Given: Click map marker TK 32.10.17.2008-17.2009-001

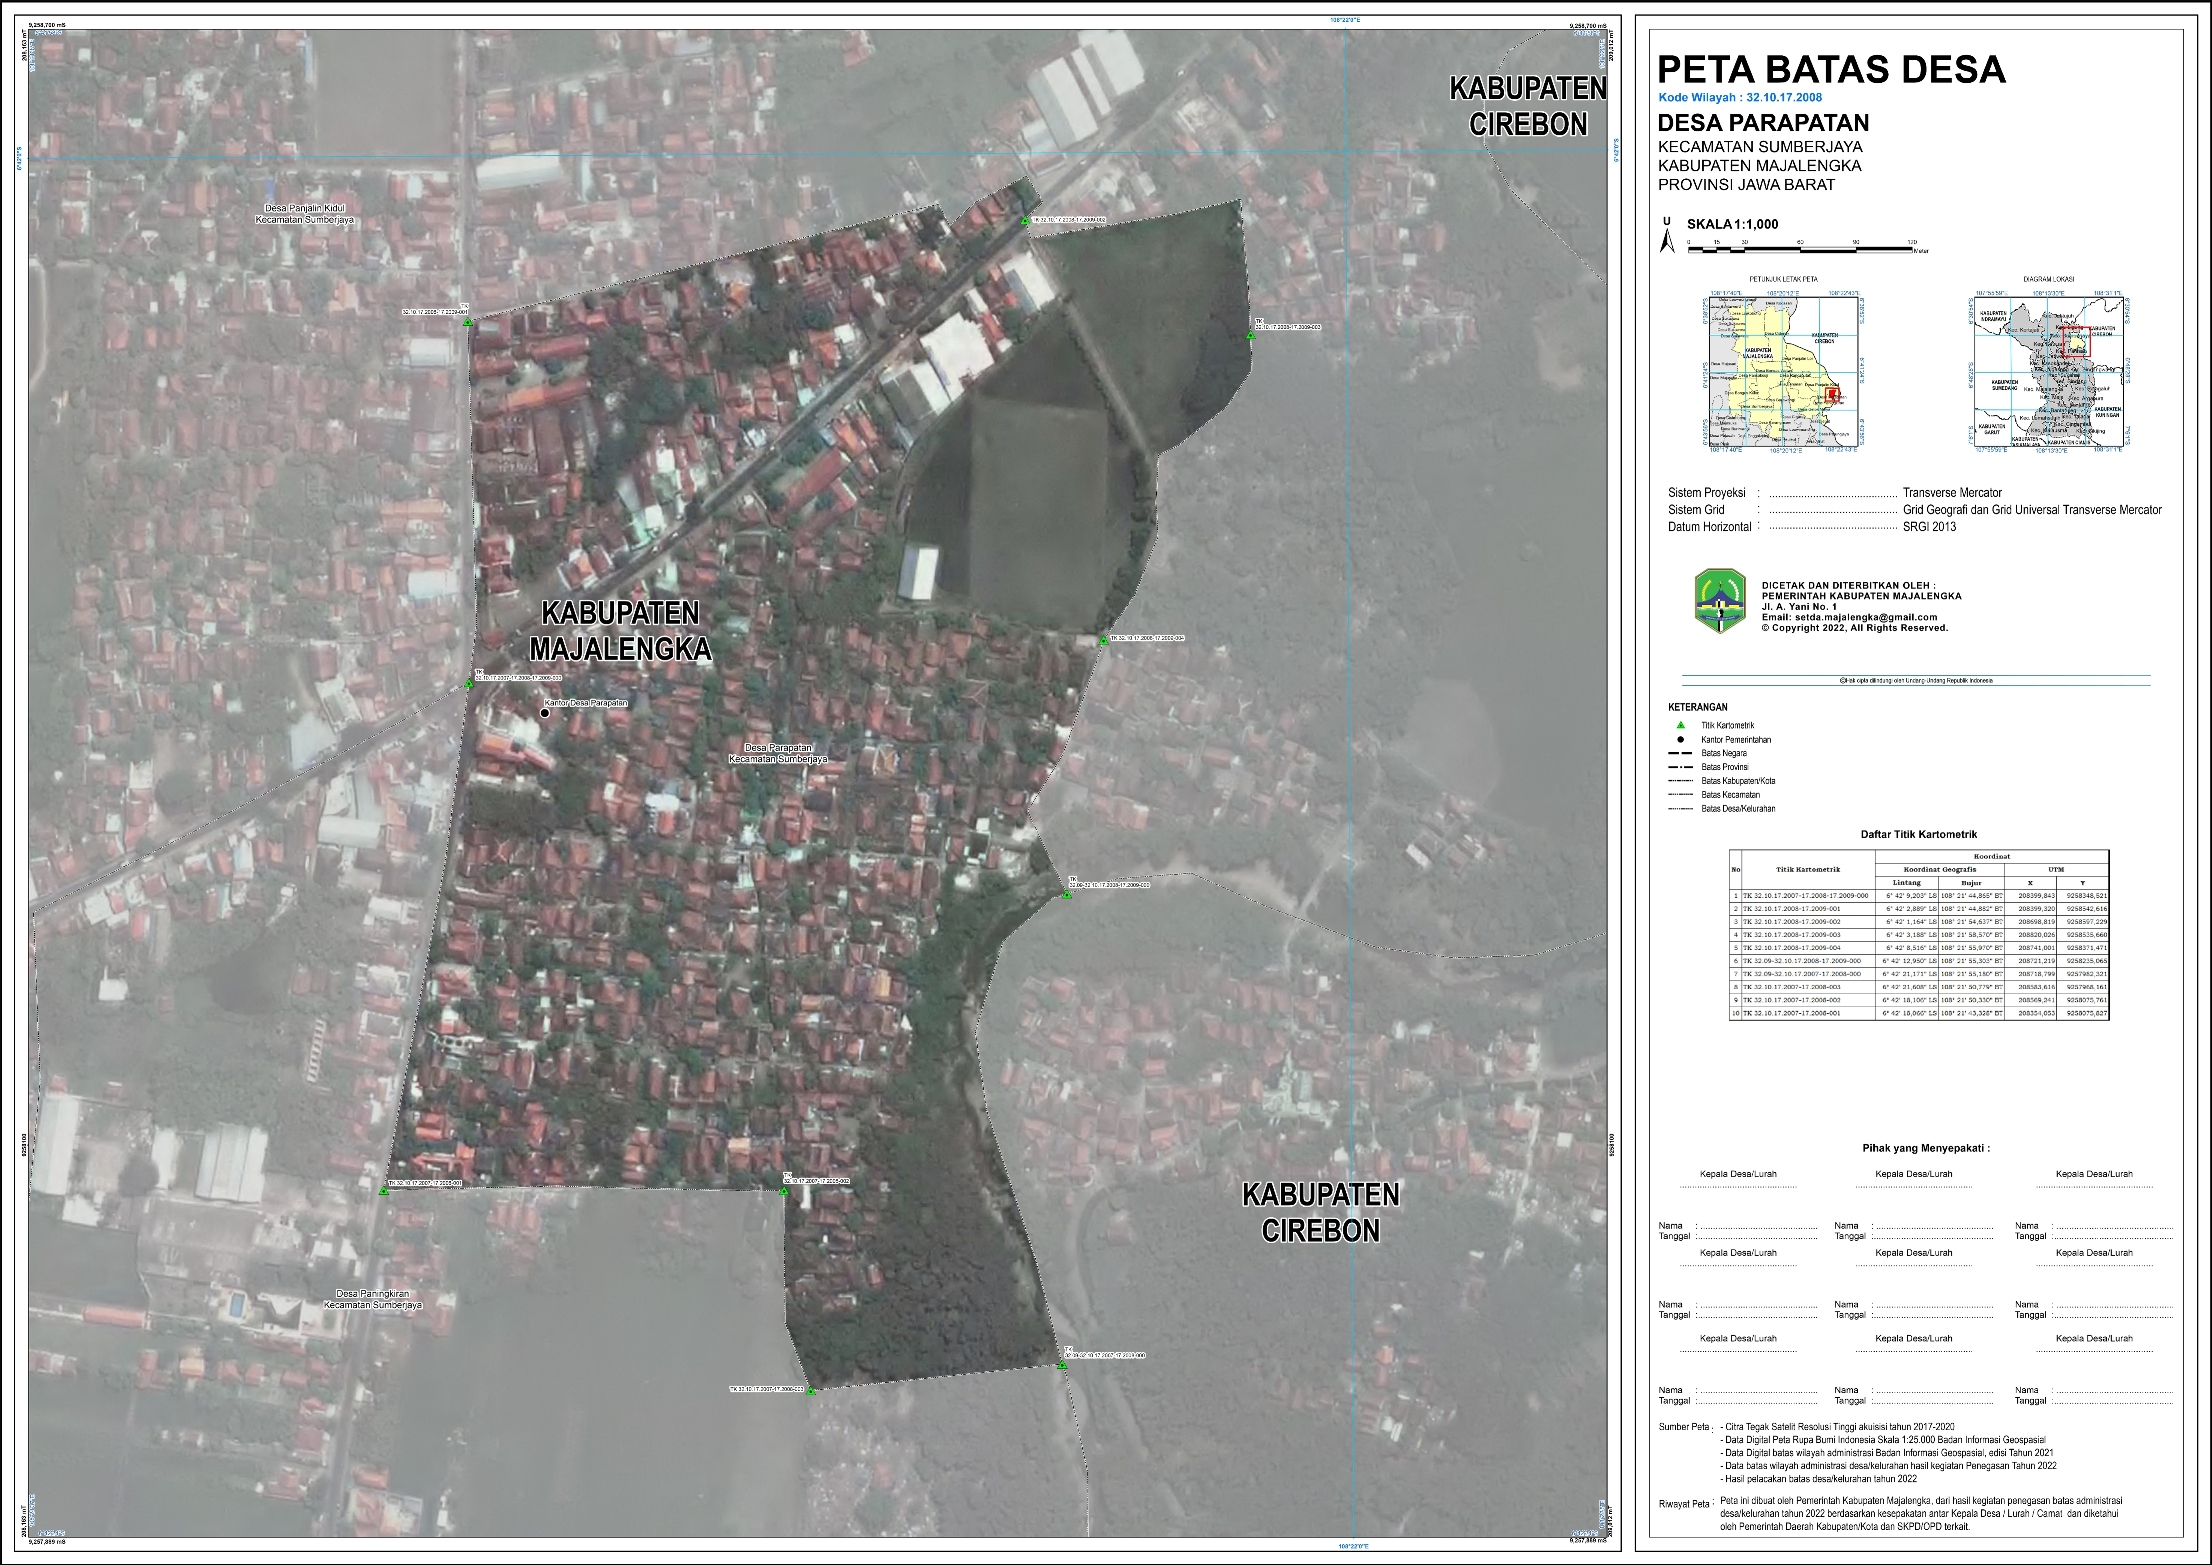Looking at the screenshot, I should [x=468, y=321].
